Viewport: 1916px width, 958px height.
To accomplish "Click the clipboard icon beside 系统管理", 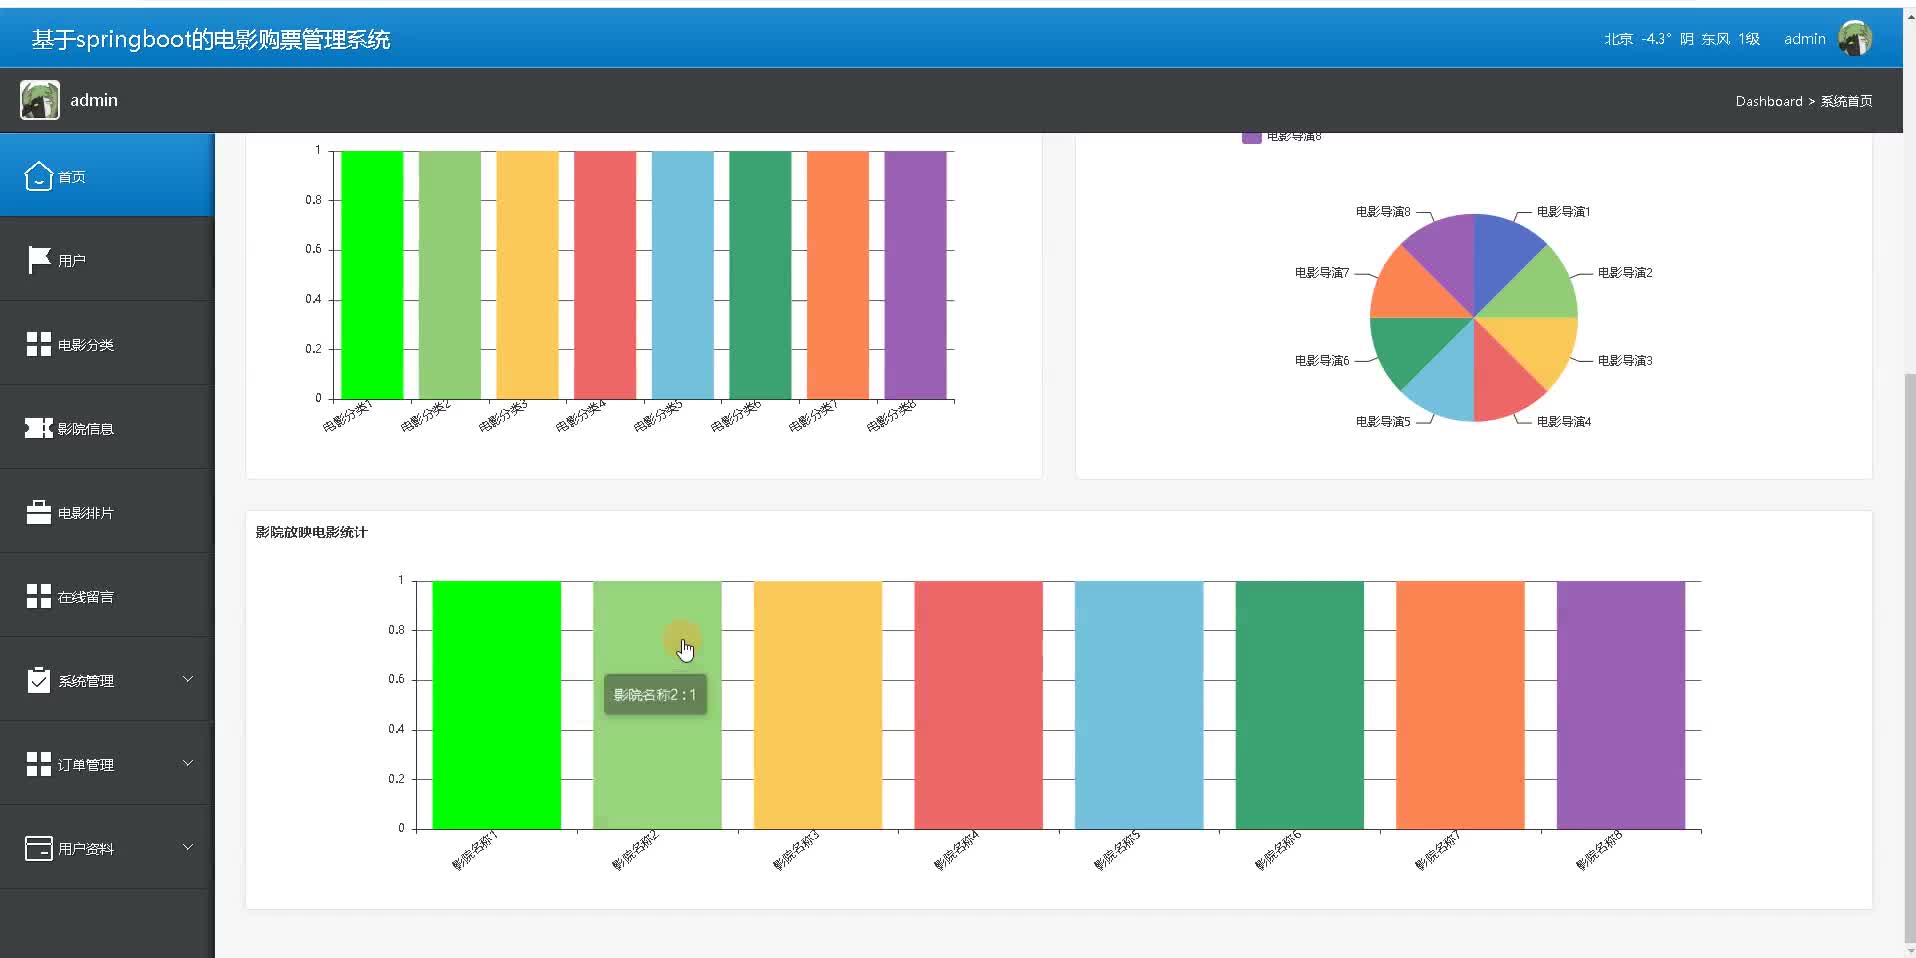I will point(38,680).
